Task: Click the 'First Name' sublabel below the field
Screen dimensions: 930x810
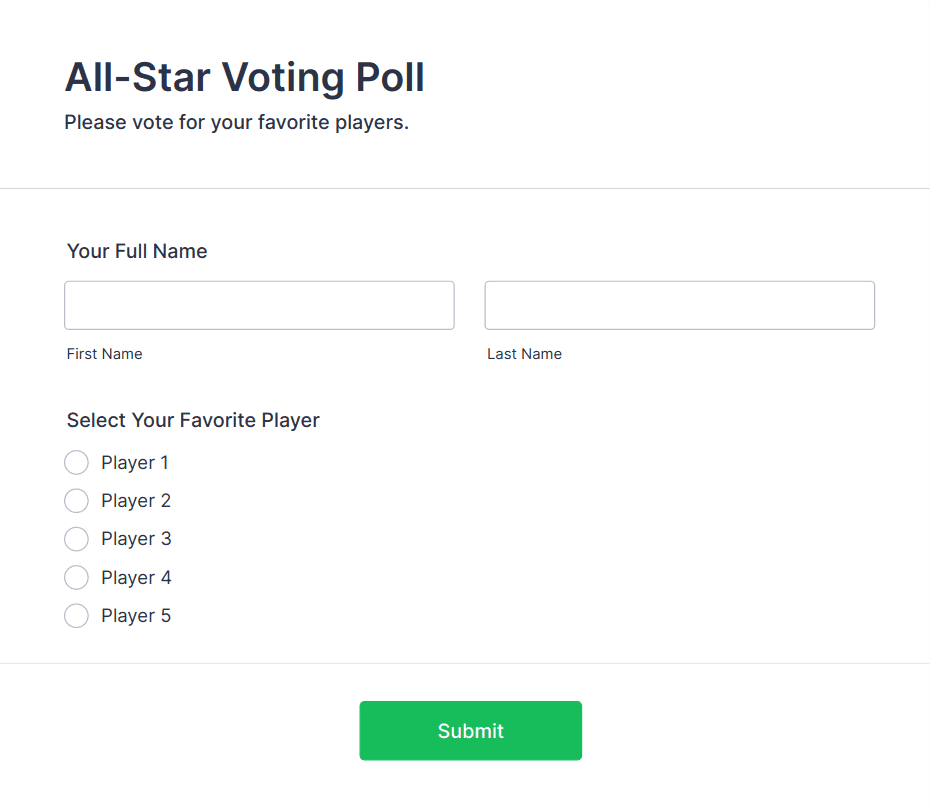Action: click(x=104, y=354)
